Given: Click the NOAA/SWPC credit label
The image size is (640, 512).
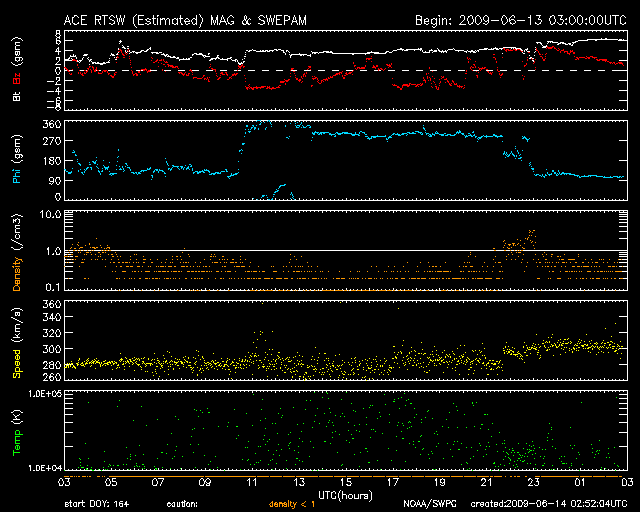Looking at the screenshot, I should 428,504.
